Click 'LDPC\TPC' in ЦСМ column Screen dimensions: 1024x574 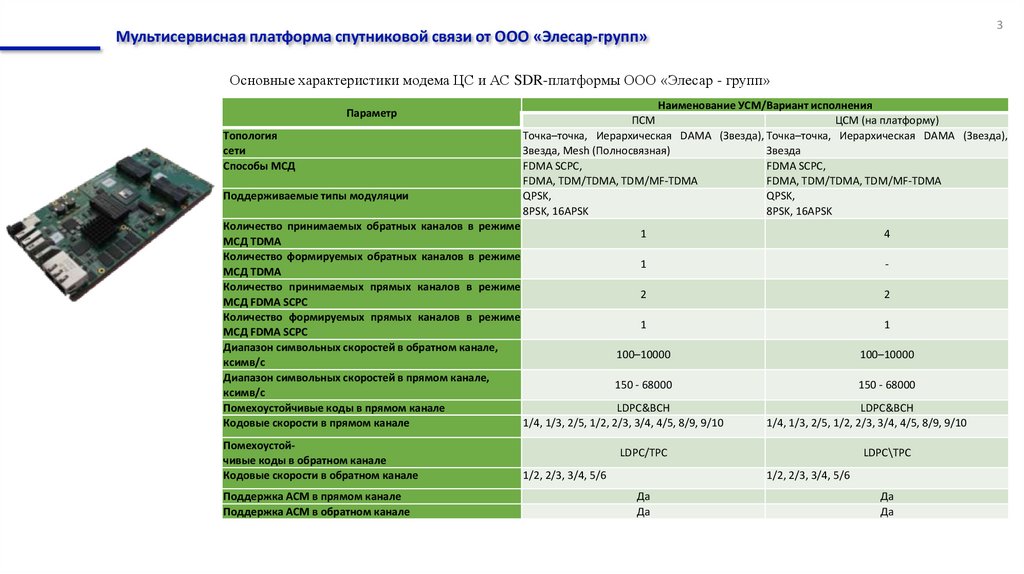(887, 453)
